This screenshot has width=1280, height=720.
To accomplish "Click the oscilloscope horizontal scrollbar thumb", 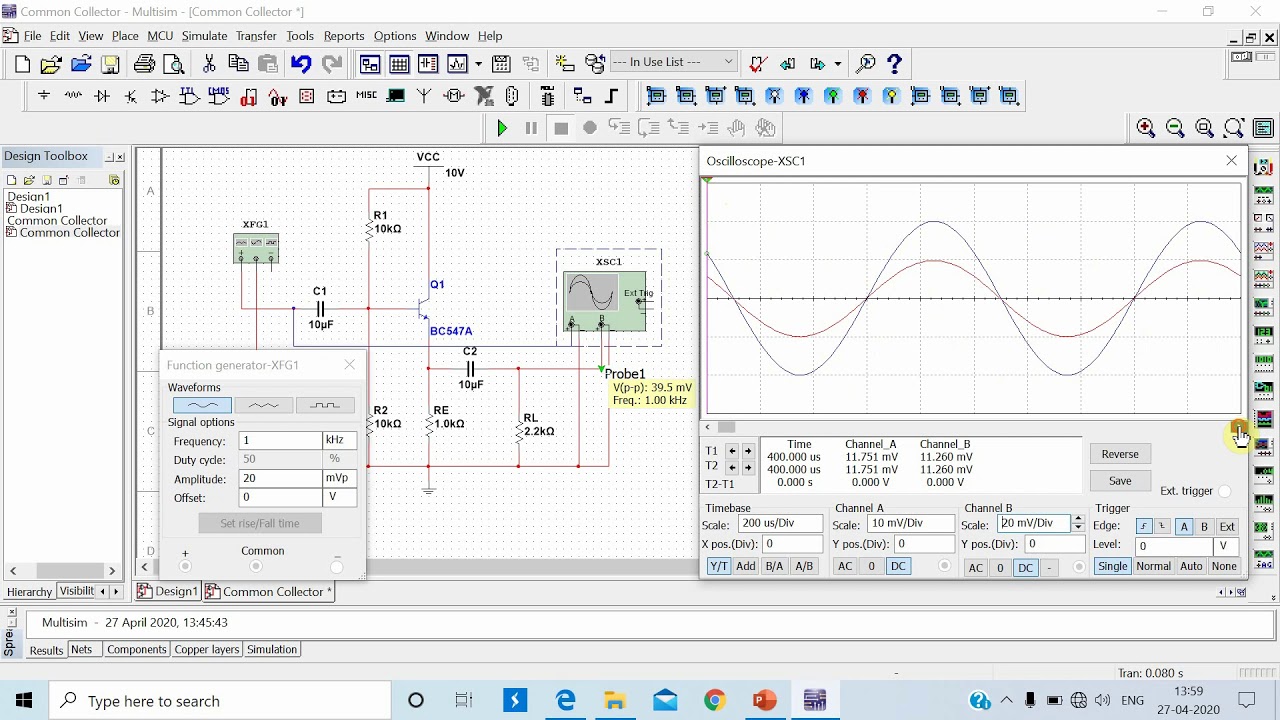I will tap(727, 427).
